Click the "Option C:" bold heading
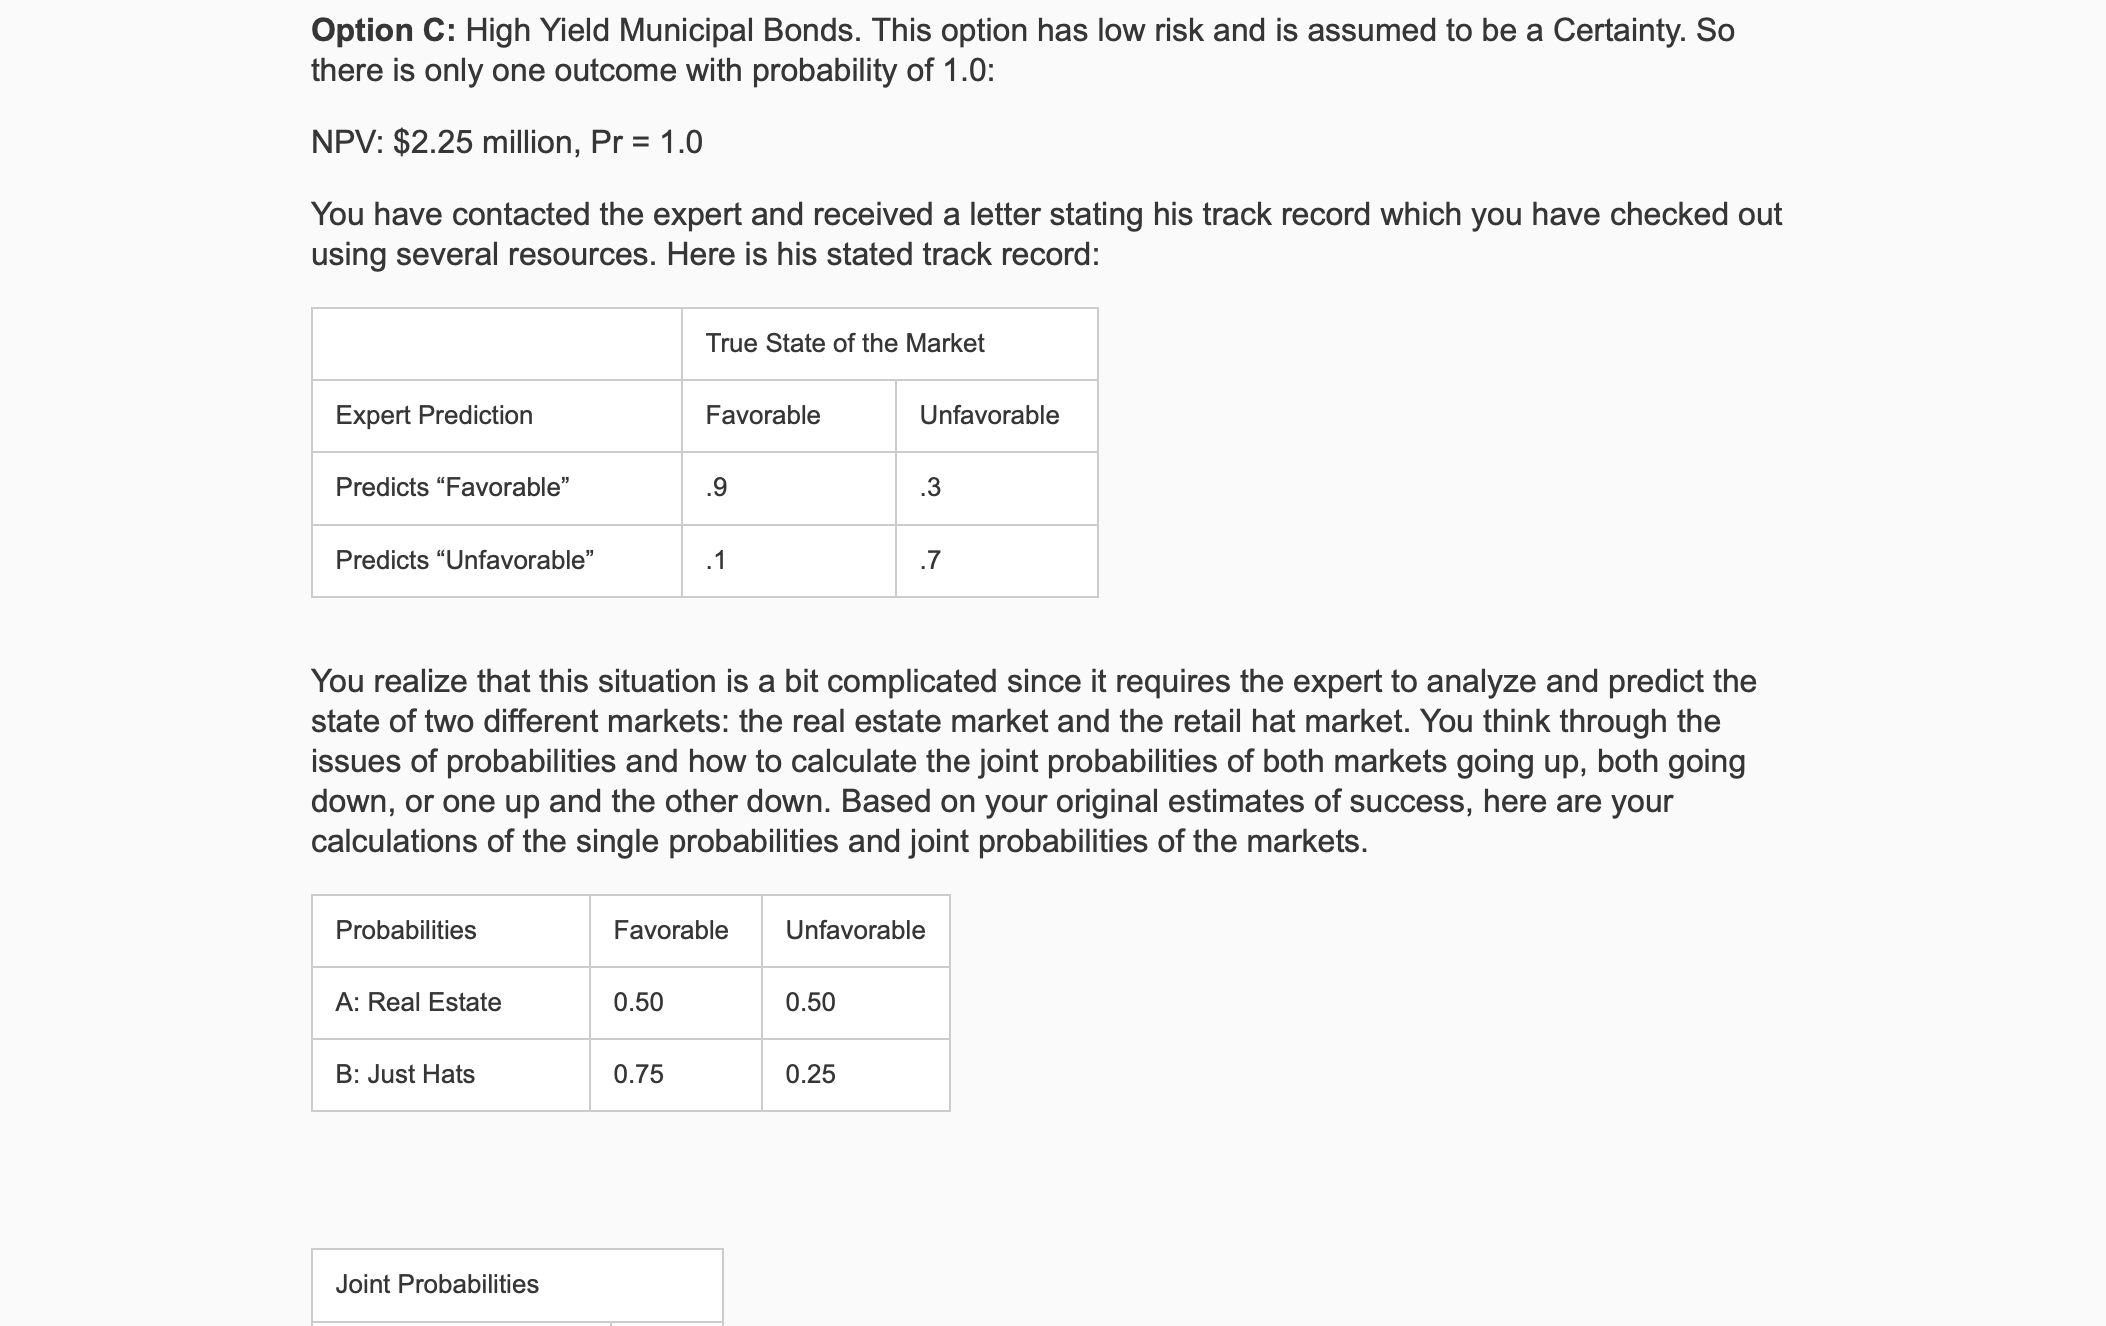 click(383, 31)
